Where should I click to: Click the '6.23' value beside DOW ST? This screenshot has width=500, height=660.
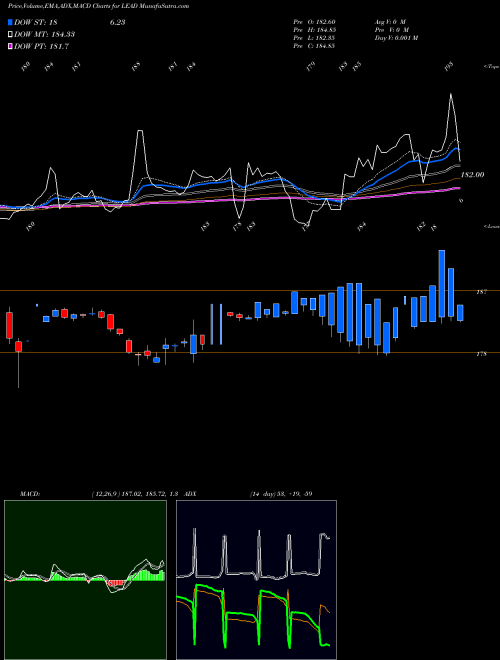tap(117, 22)
